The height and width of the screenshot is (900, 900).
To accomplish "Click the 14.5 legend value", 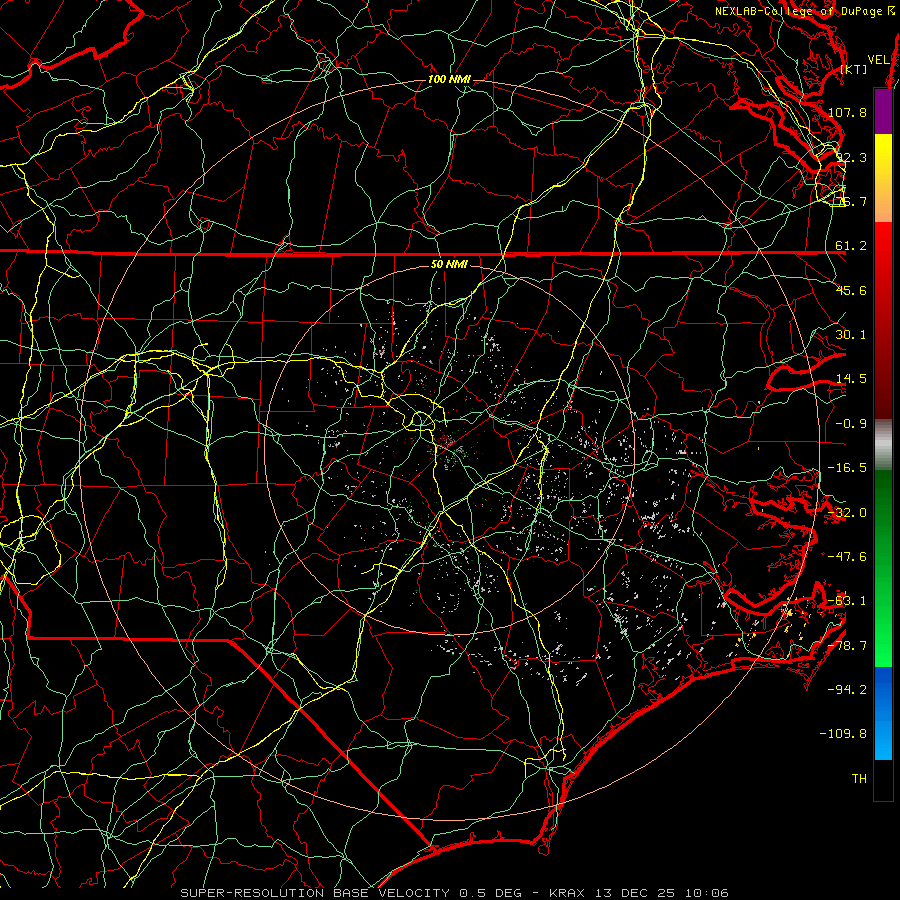I will tap(851, 379).
